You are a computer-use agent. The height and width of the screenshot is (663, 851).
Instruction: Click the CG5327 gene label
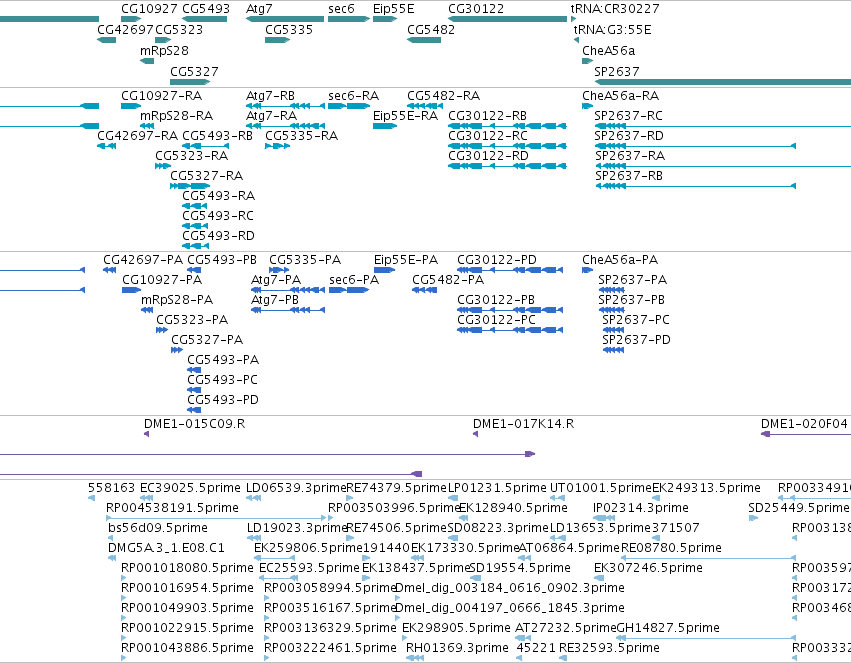click(x=194, y=71)
